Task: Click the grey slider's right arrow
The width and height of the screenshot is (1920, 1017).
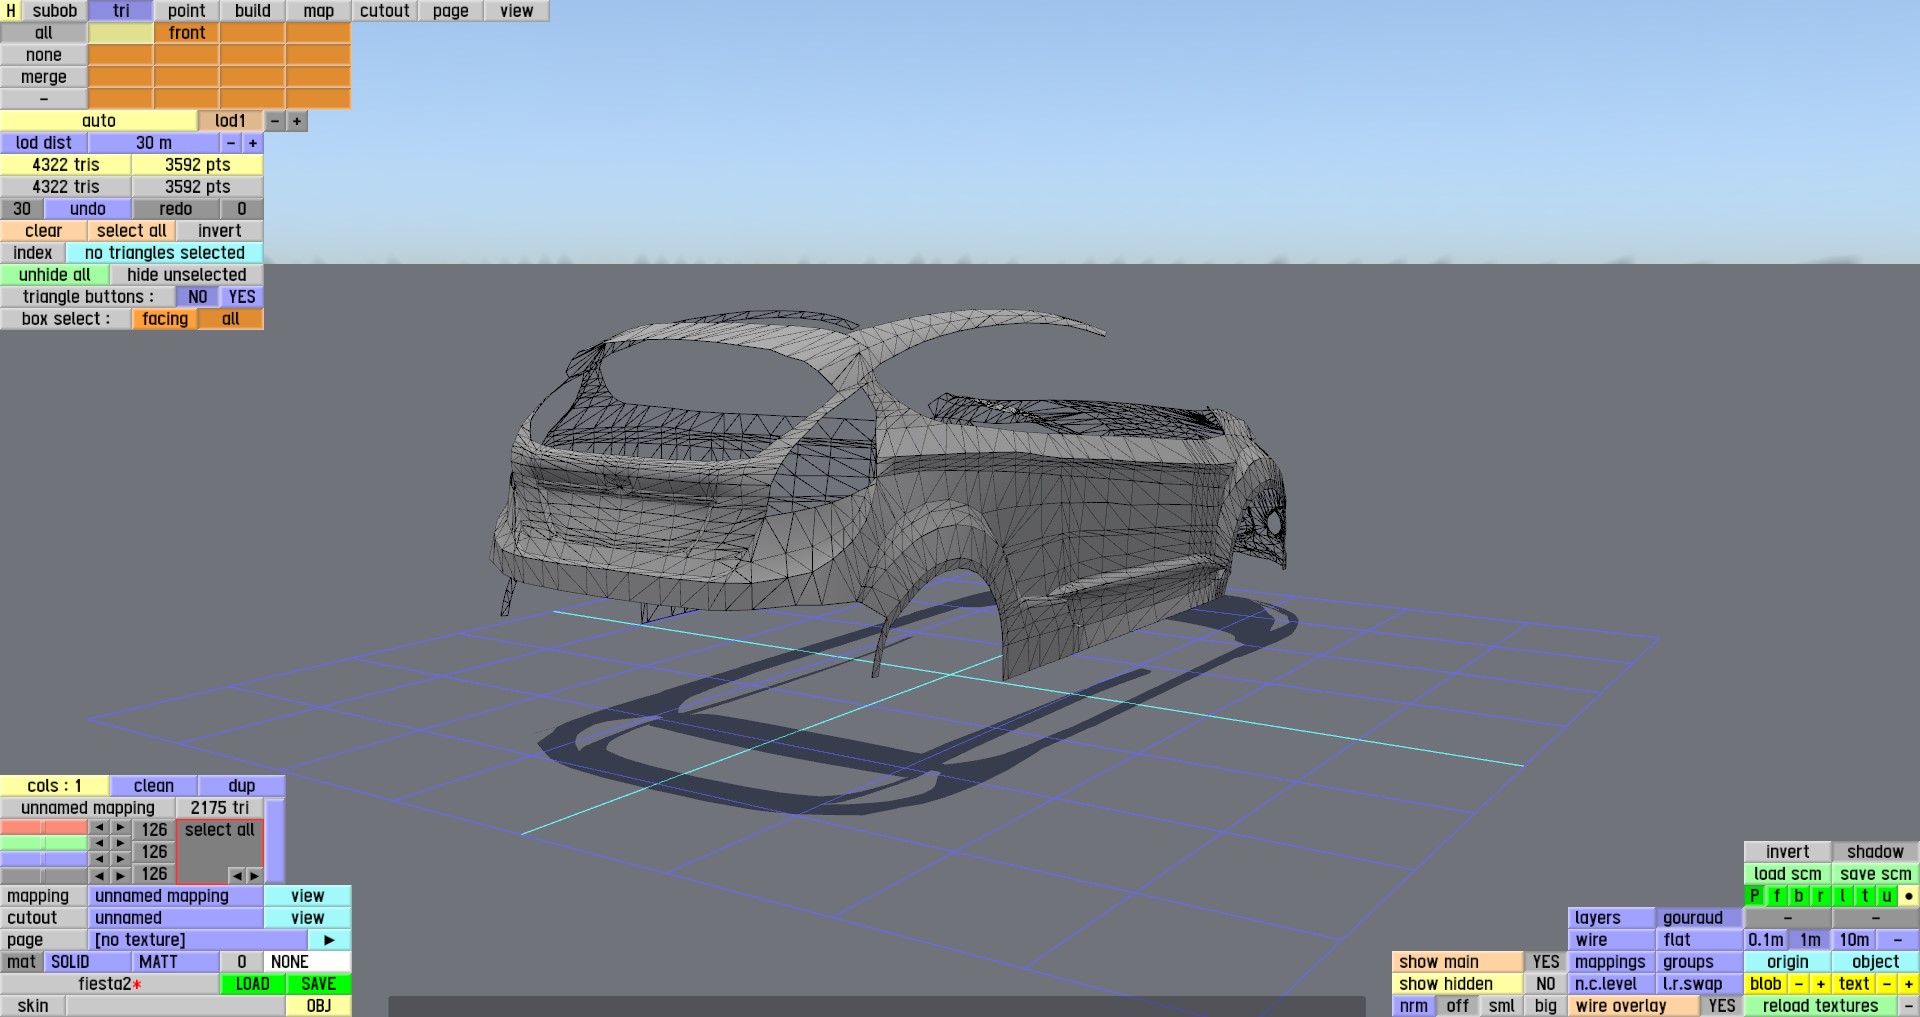Action: point(121,875)
